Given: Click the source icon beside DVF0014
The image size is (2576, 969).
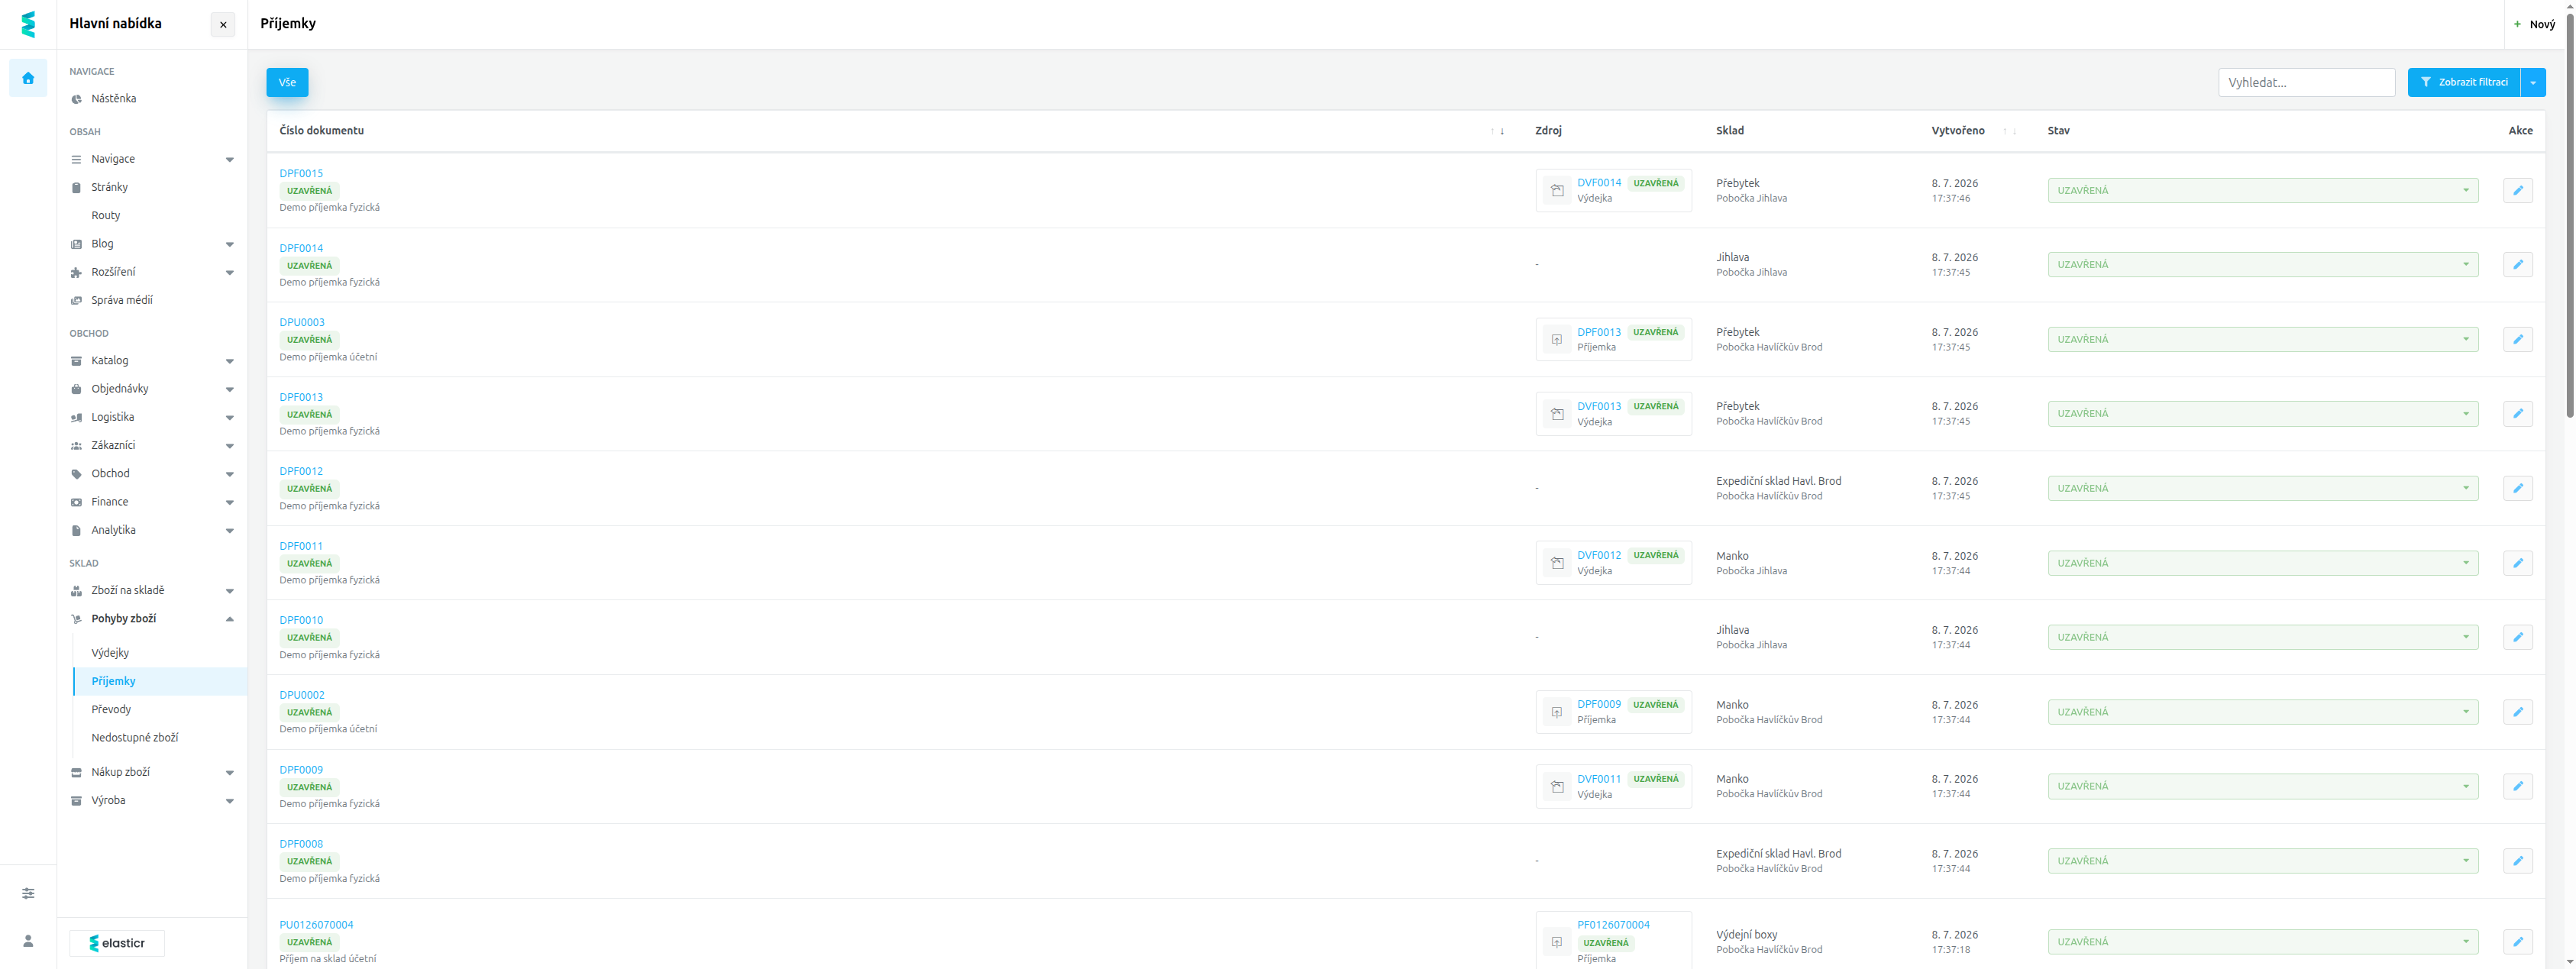Looking at the screenshot, I should click(1557, 190).
